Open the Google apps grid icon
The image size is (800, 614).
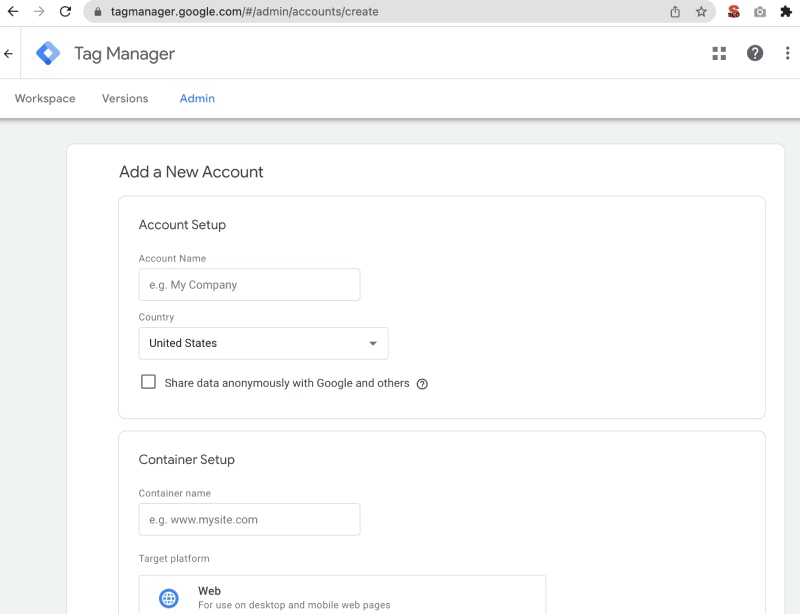(x=719, y=53)
